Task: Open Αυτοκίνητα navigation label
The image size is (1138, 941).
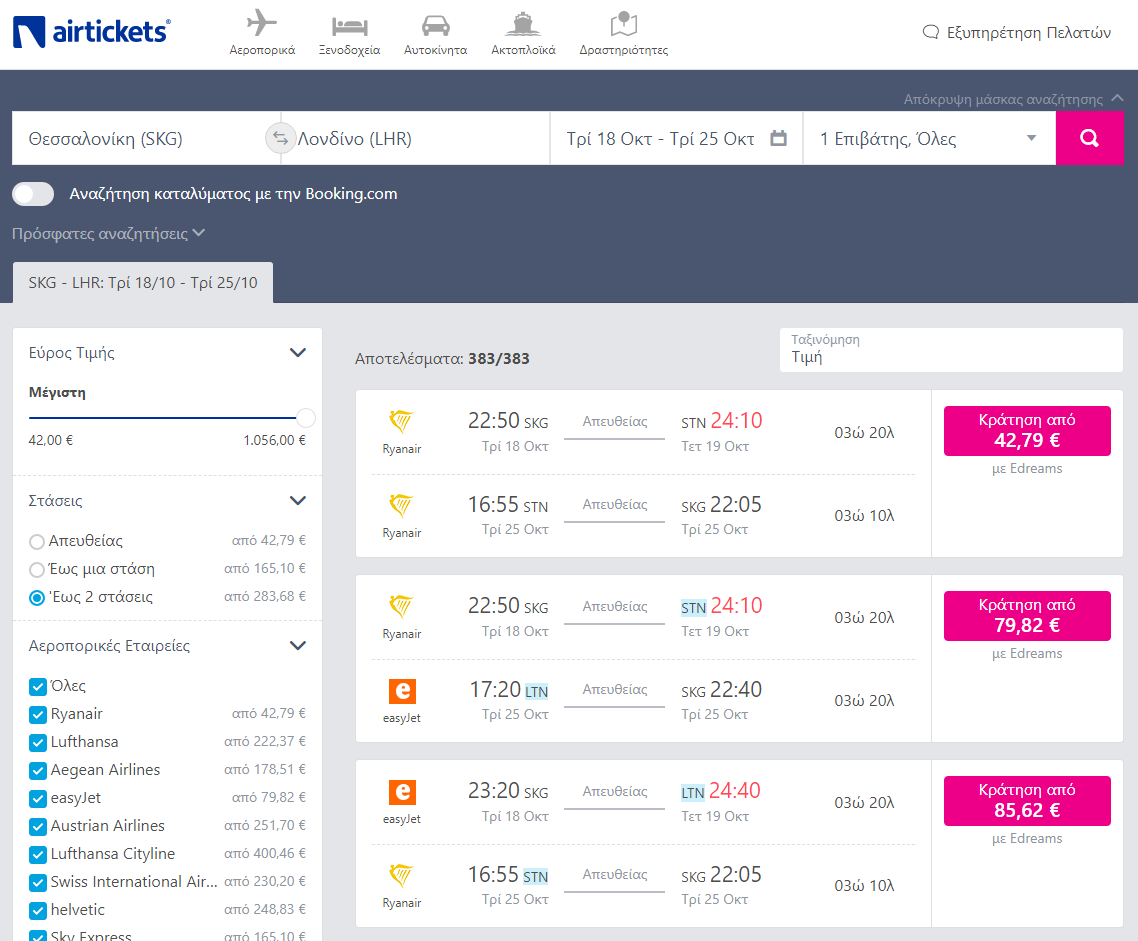Action: tap(435, 50)
